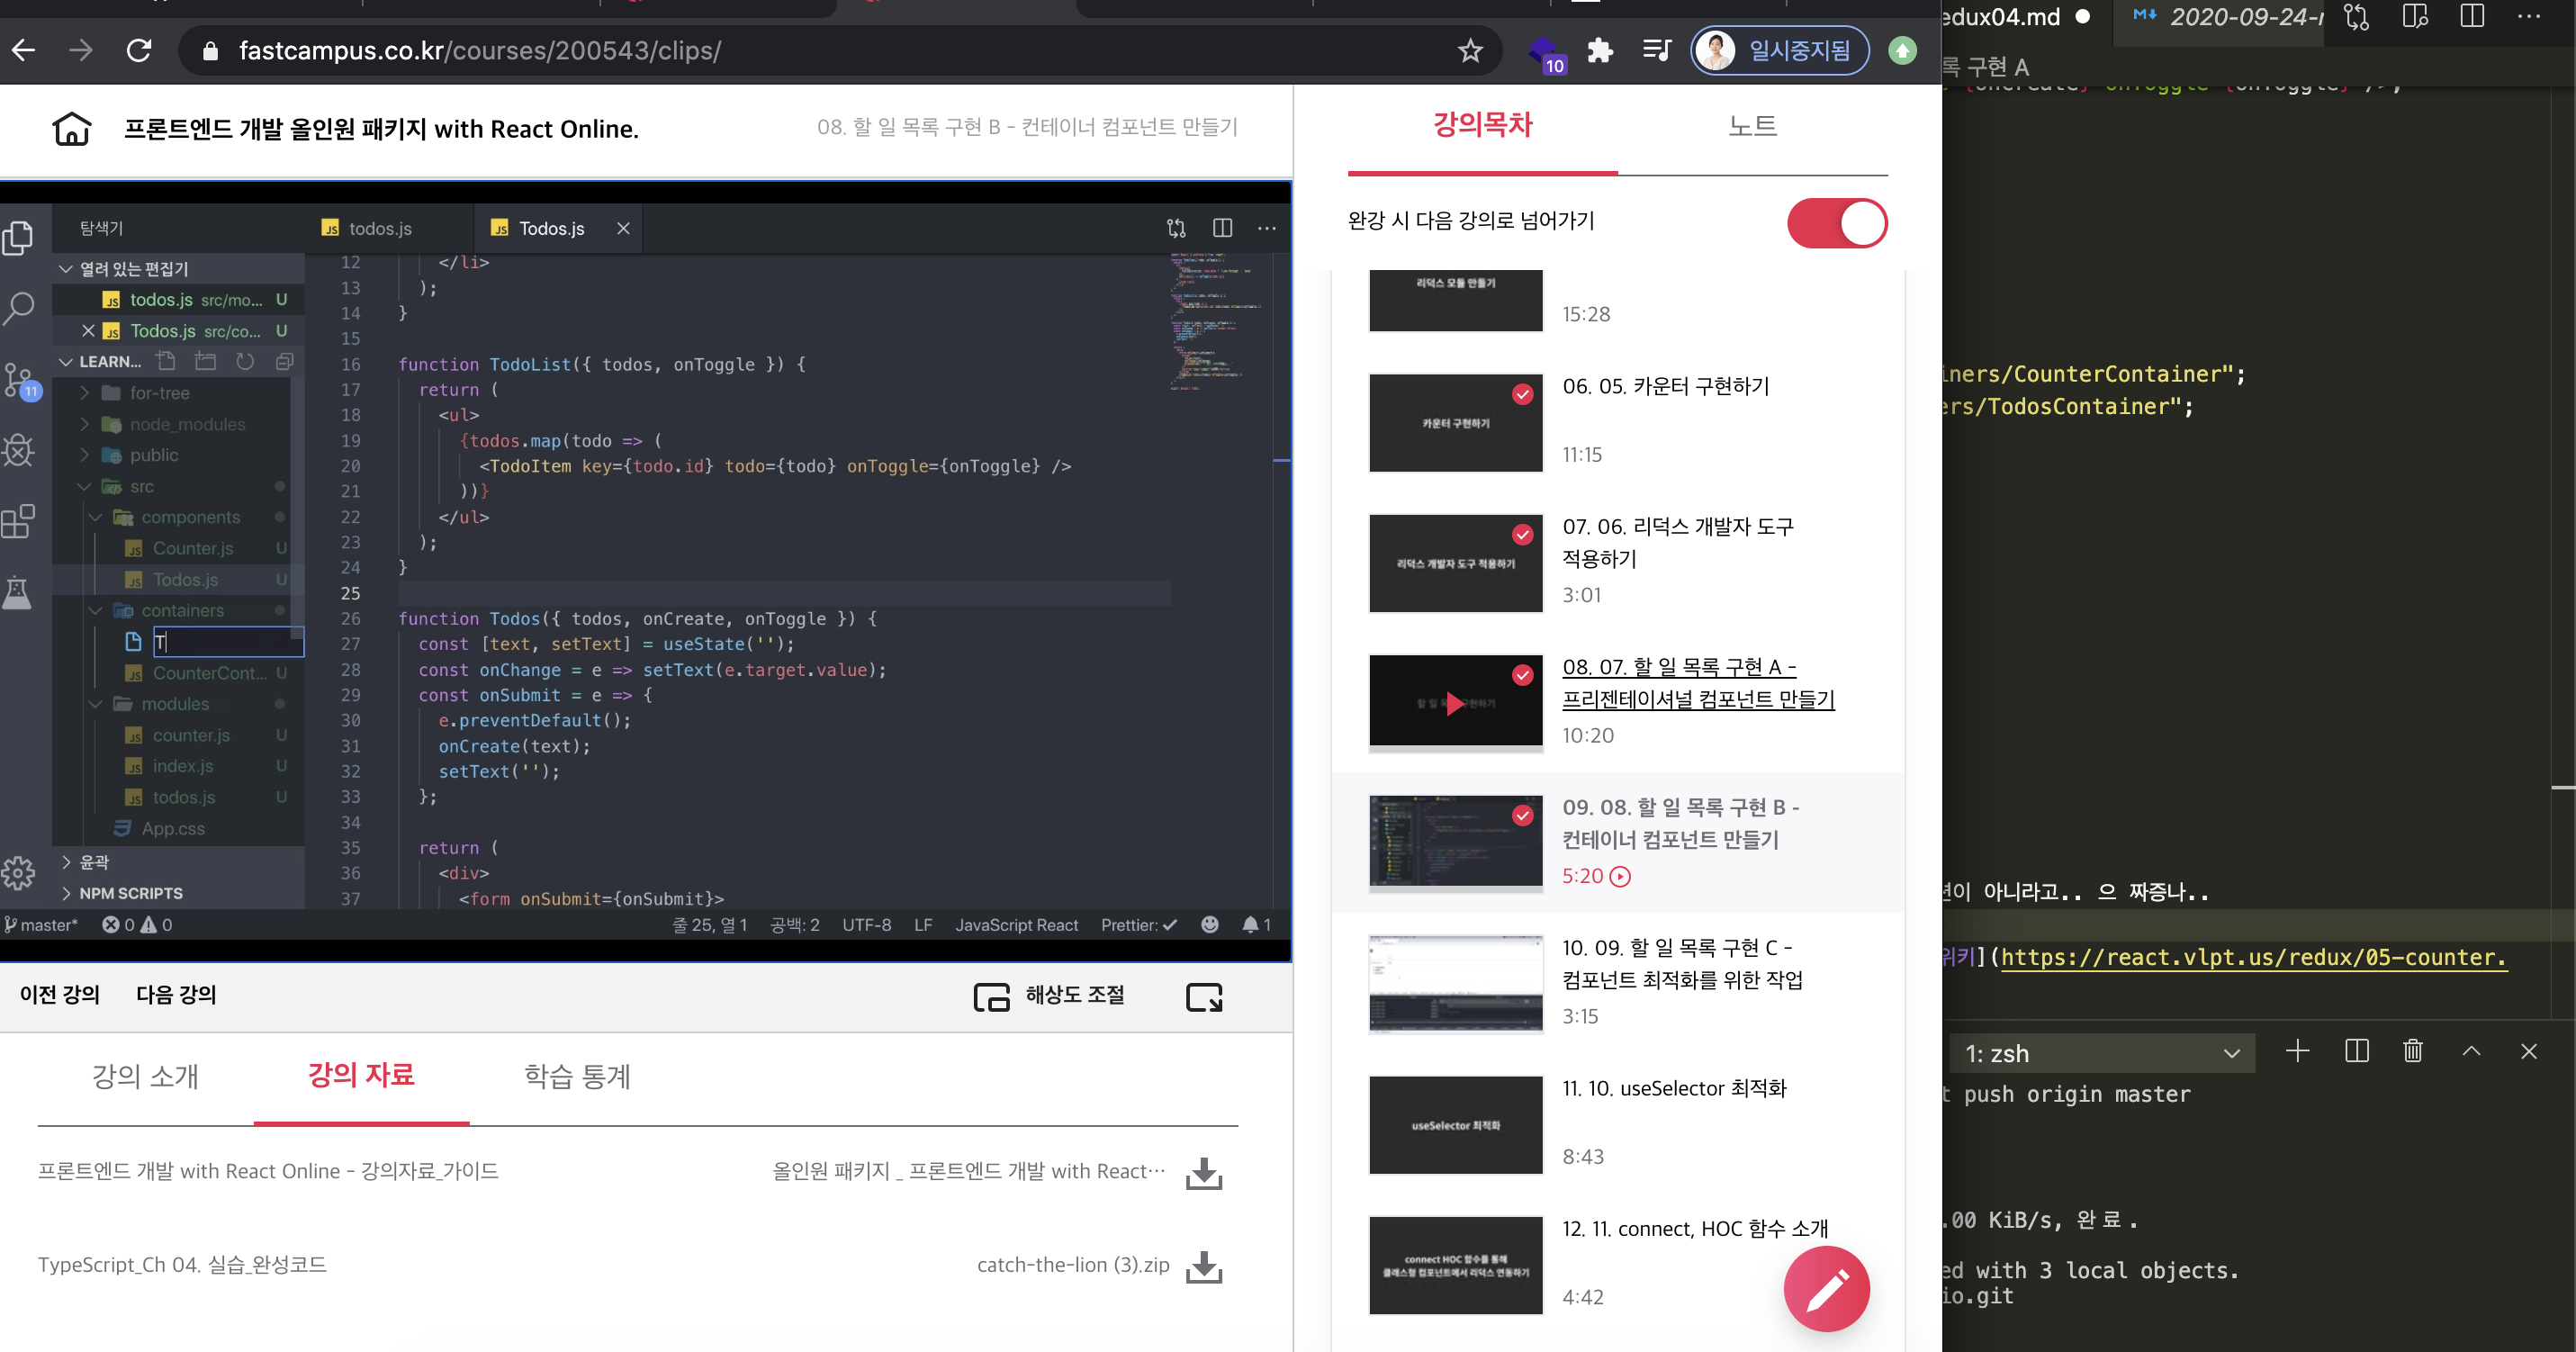This screenshot has height=1352, width=2576.
Task: Enter fullscreen with the expand icon
Action: (1204, 996)
